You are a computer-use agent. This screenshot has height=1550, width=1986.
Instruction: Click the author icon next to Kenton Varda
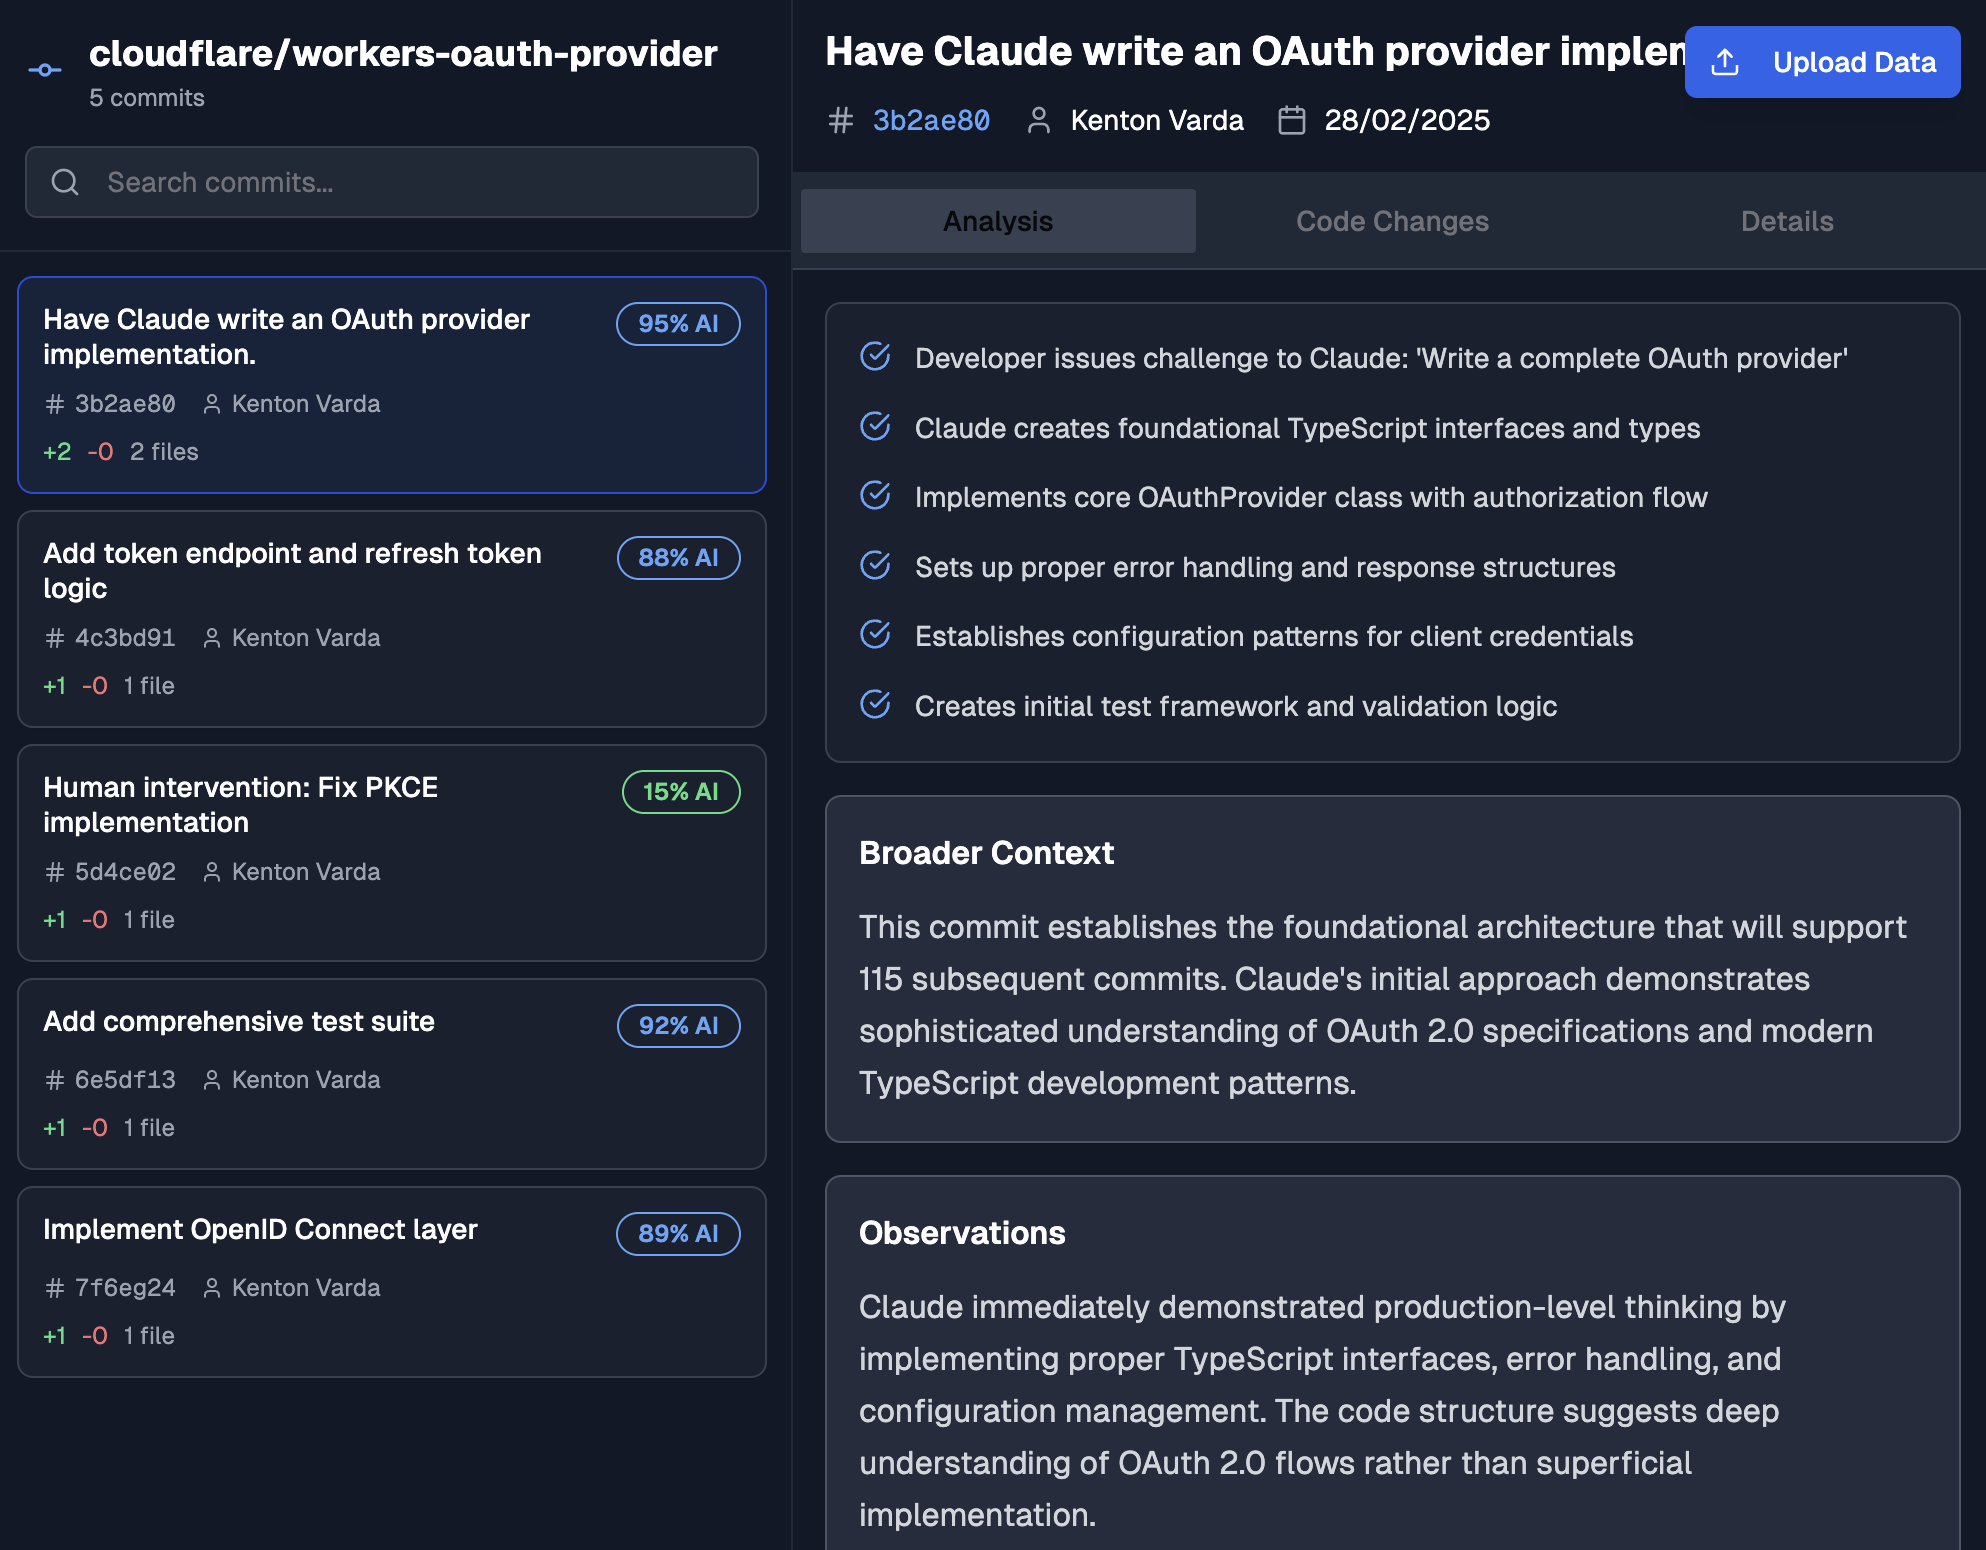coord(1038,120)
